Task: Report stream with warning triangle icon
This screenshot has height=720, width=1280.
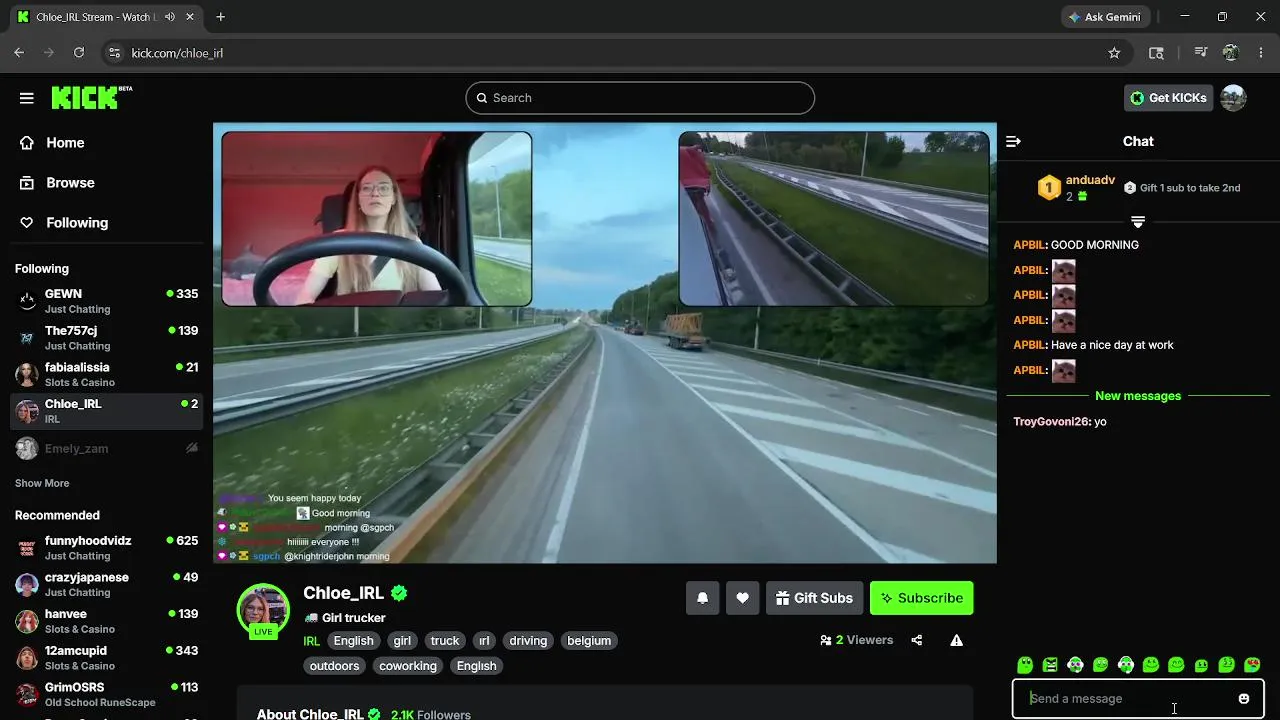Action: (956, 640)
